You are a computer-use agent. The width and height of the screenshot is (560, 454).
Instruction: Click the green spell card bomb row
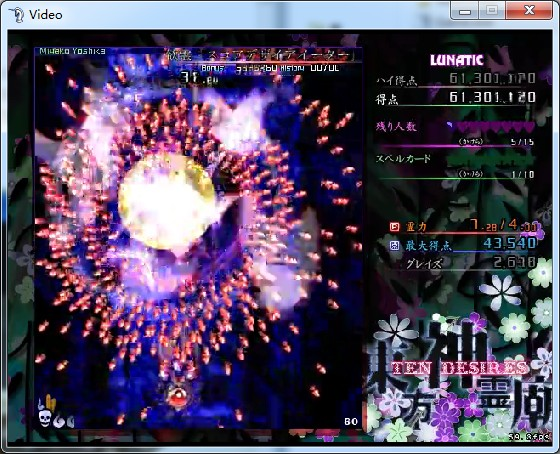491,160
